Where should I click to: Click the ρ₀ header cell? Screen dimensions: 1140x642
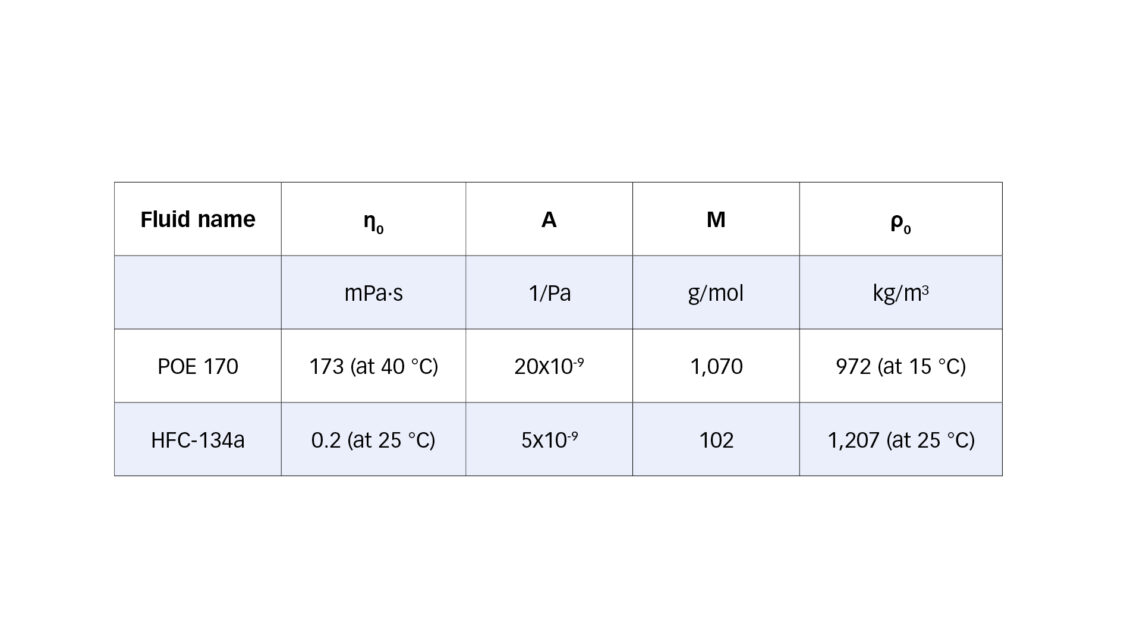coord(900,221)
